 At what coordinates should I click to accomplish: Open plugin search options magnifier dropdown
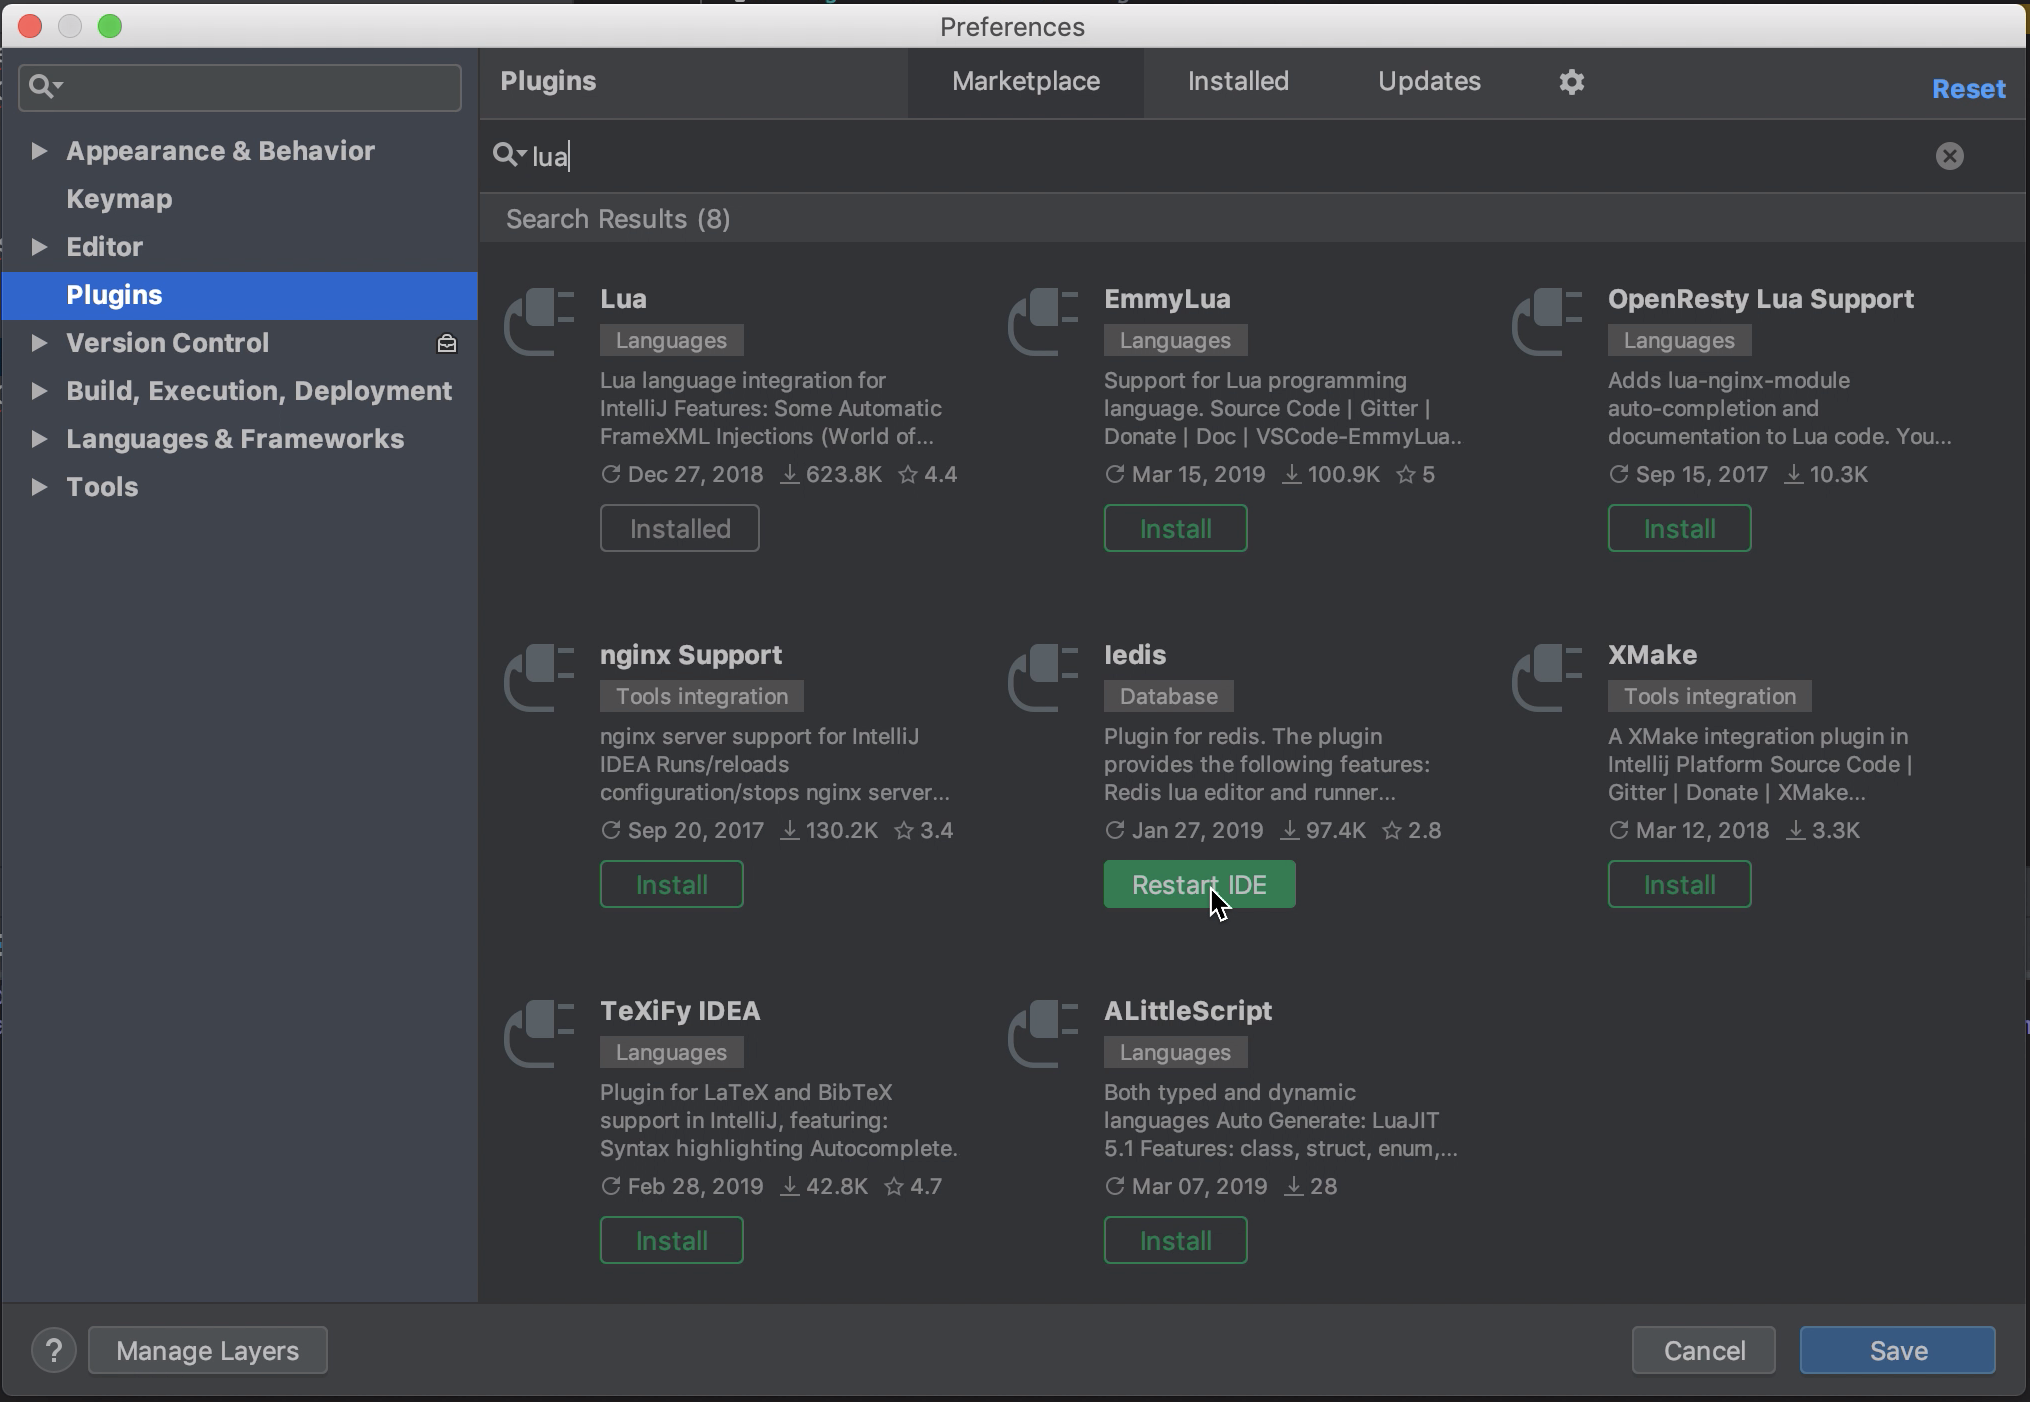(x=509, y=155)
